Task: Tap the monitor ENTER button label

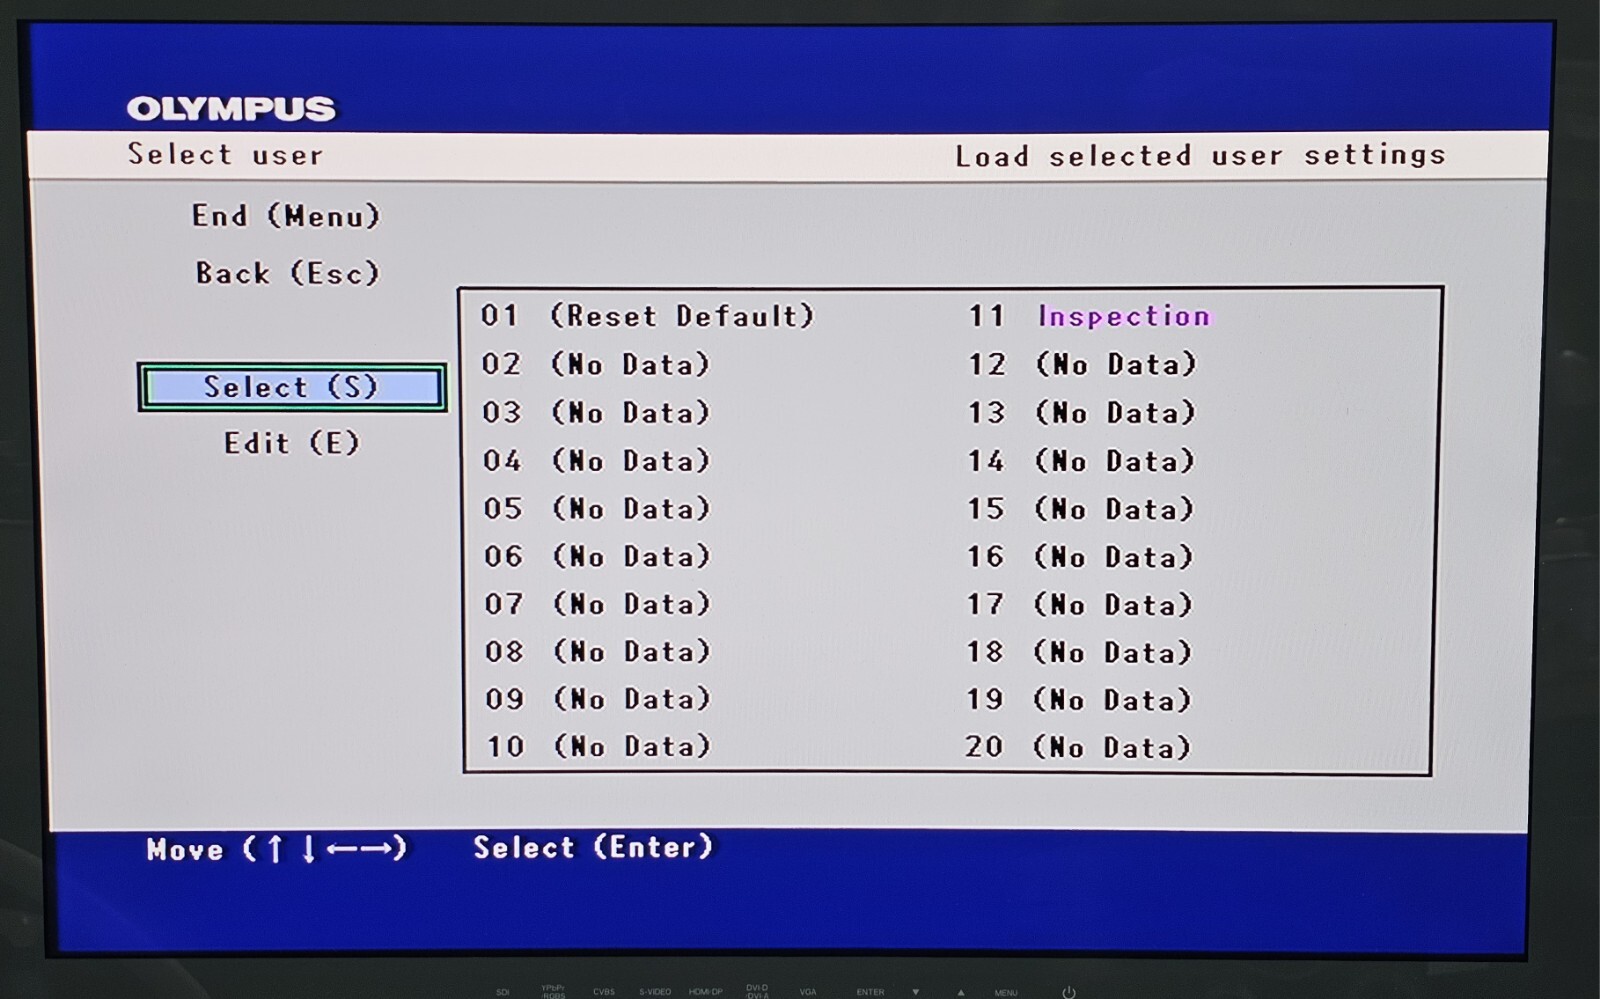Action: coord(870,992)
